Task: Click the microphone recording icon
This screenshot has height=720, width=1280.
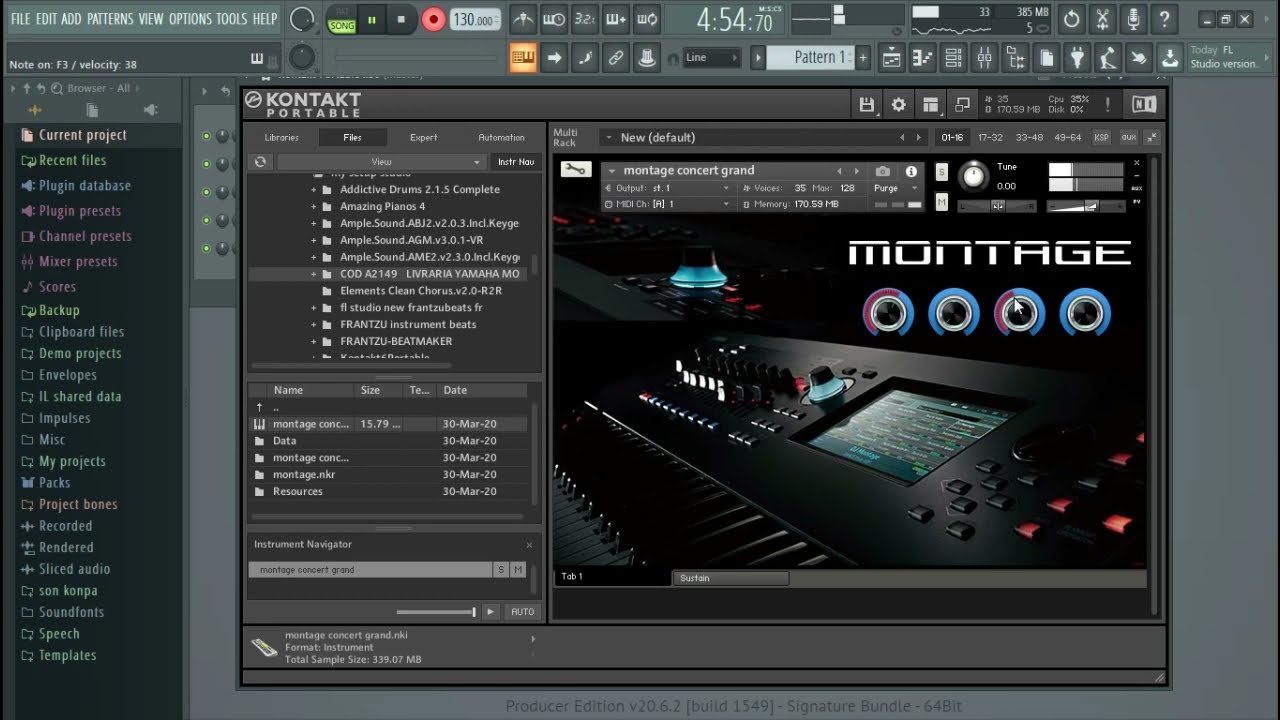Action: [x=1133, y=19]
